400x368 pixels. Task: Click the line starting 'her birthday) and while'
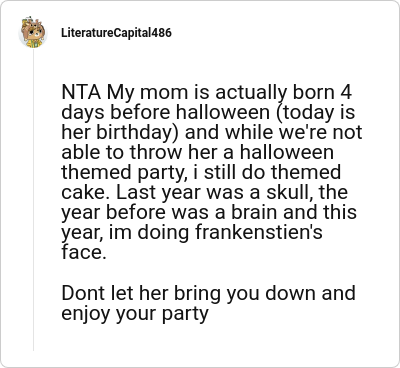pos(212,132)
